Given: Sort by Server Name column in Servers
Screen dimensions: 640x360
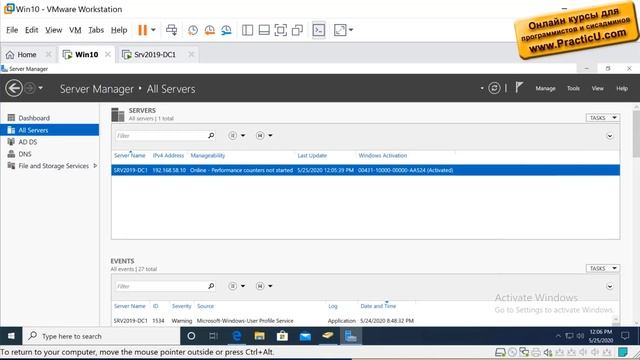Looking at the screenshot, I should [x=129, y=156].
